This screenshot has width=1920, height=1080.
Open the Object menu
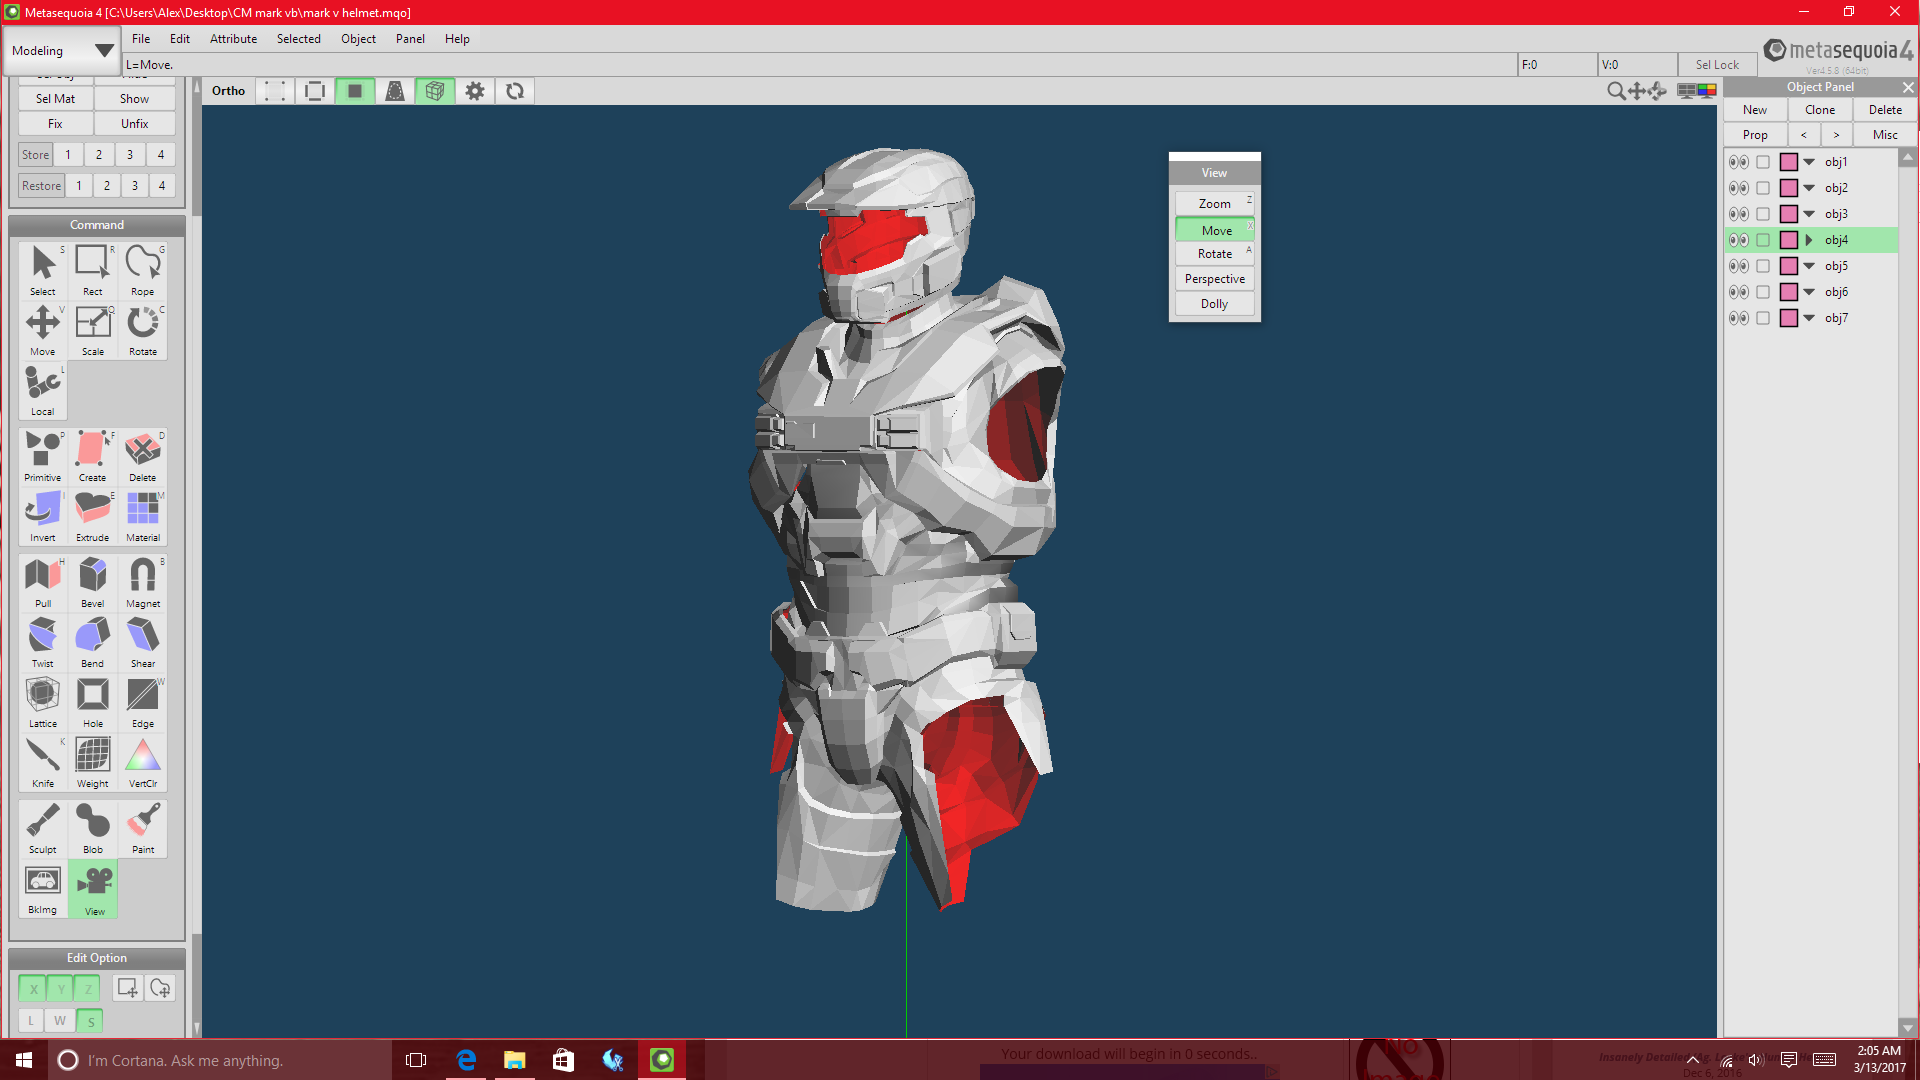point(358,39)
